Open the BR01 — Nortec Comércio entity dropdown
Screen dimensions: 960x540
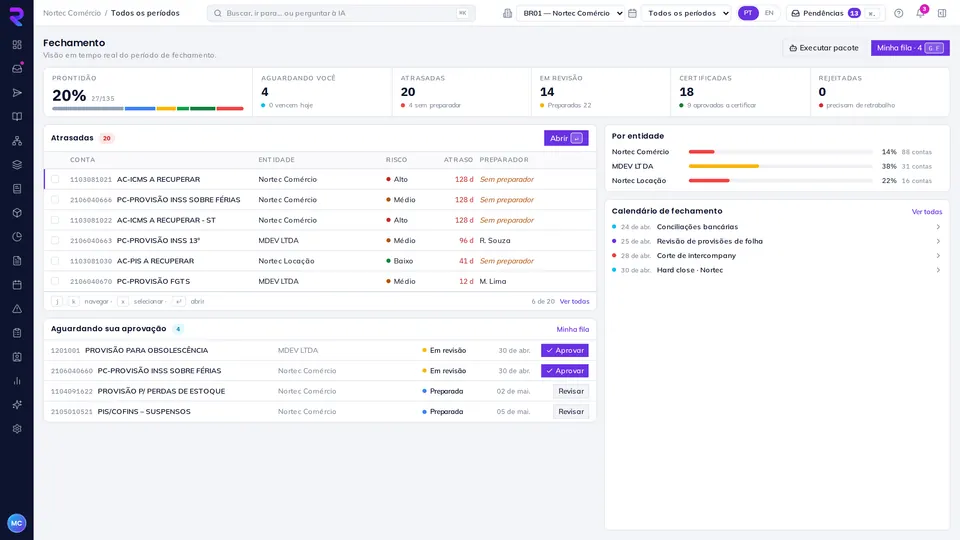click(571, 13)
